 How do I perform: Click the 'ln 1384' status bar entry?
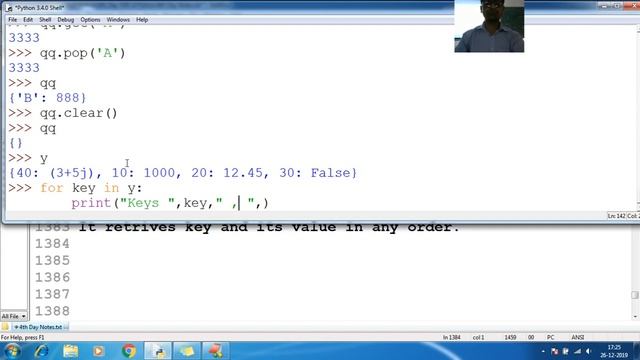[x=451, y=338]
